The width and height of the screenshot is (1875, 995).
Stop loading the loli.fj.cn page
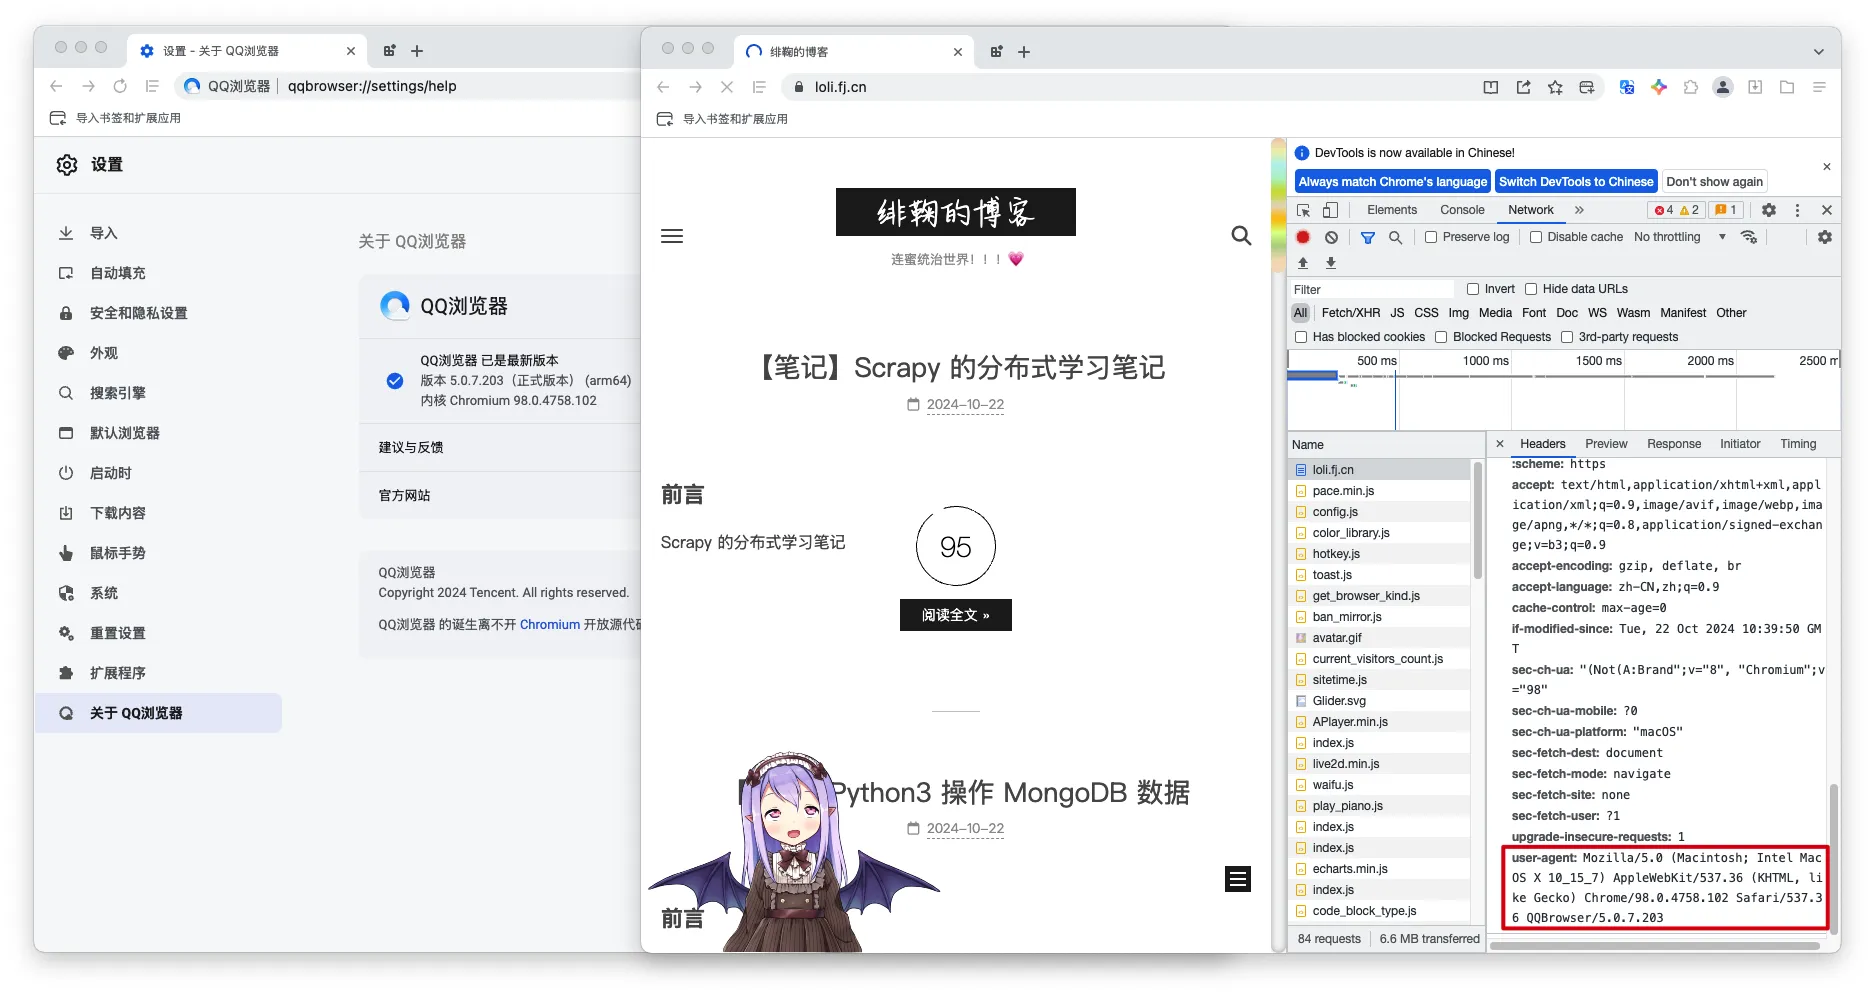(x=727, y=88)
